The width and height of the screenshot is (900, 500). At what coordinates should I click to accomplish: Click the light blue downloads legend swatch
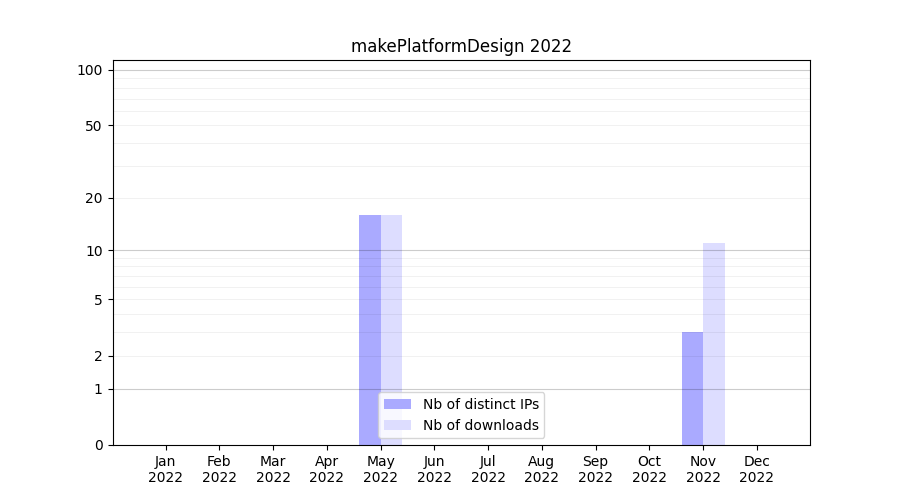pyautogui.click(x=397, y=425)
